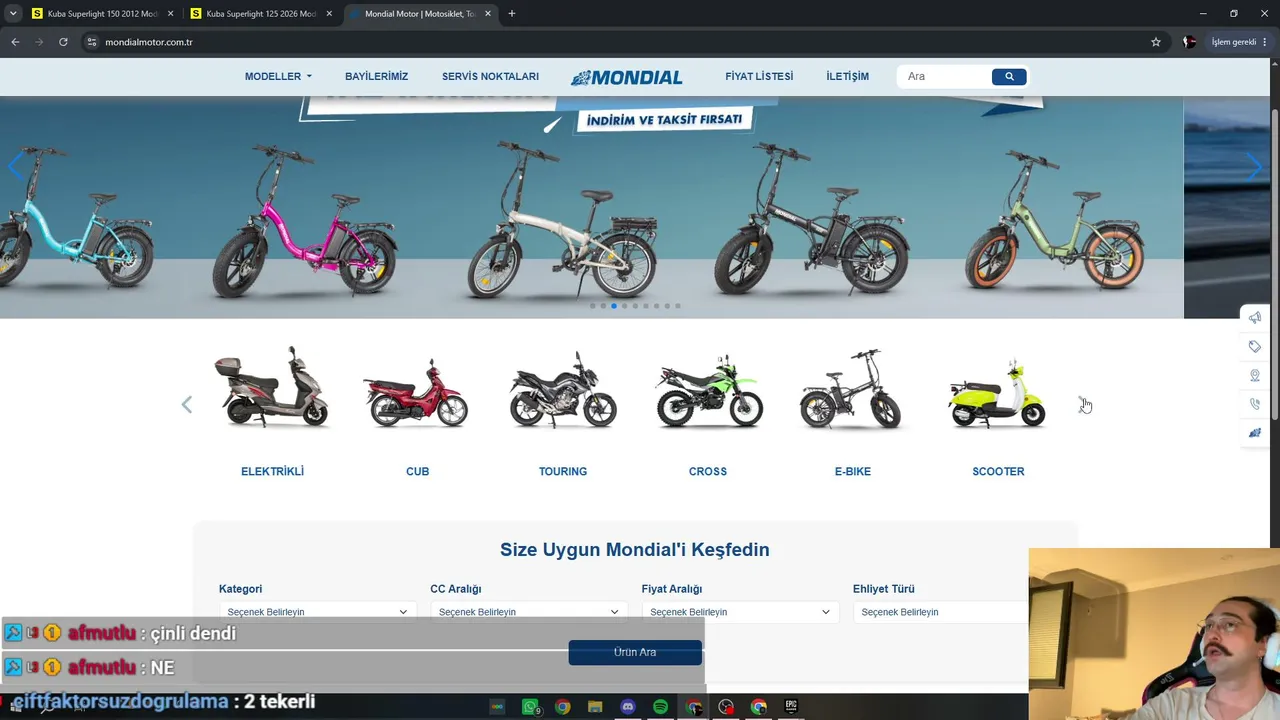Click the Ara search input field
Image resolution: width=1280 pixels, height=720 pixels.
pos(944,76)
